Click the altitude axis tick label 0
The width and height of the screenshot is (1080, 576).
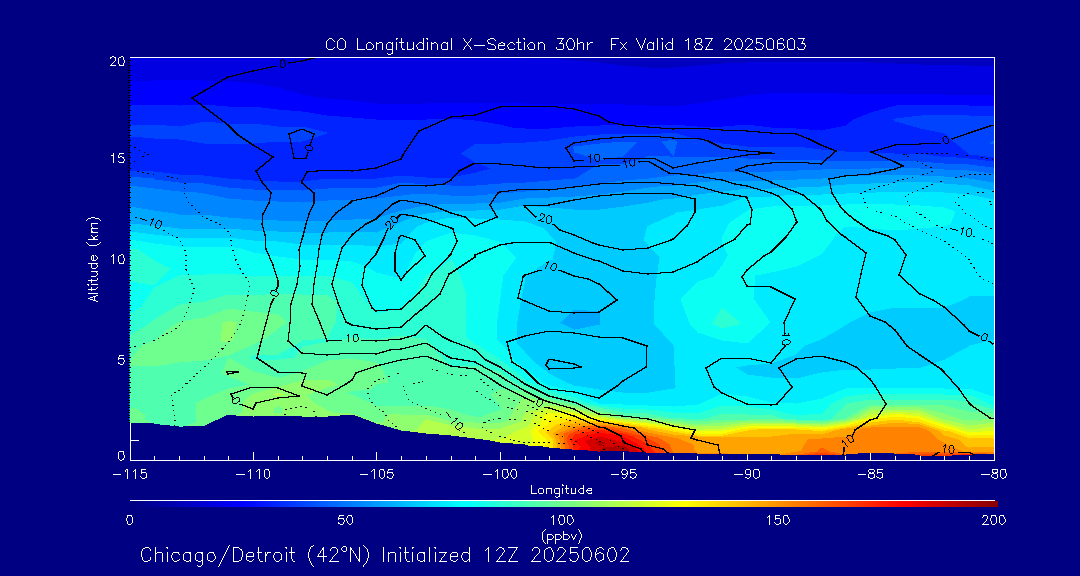pos(121,455)
